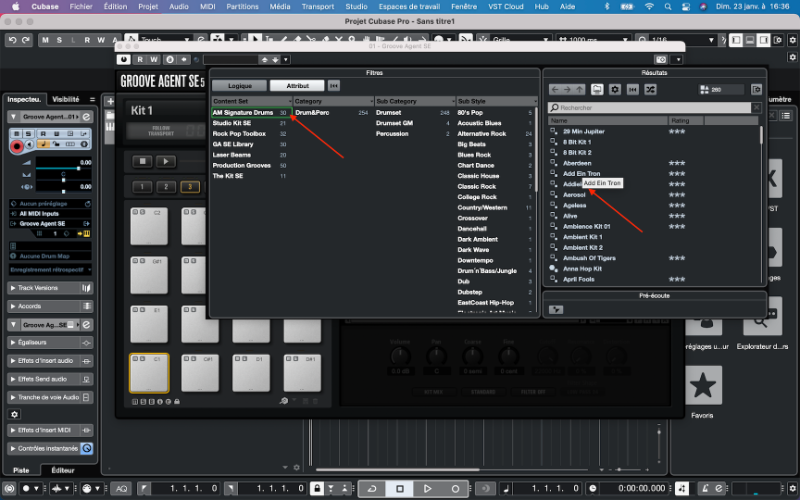Open the MIDI menu
Image resolution: width=800 pixels, height=500 pixels.
tap(207, 7)
